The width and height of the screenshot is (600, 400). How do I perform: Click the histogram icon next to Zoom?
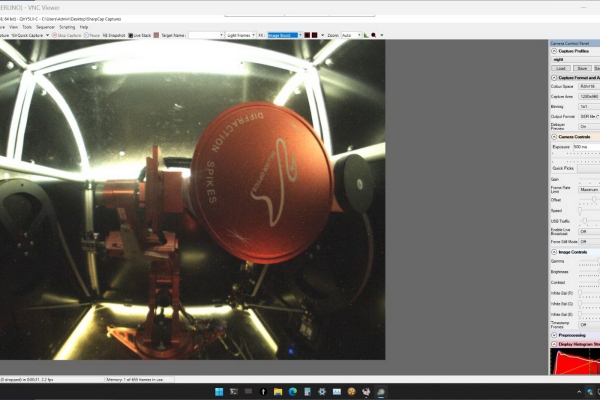(366, 35)
